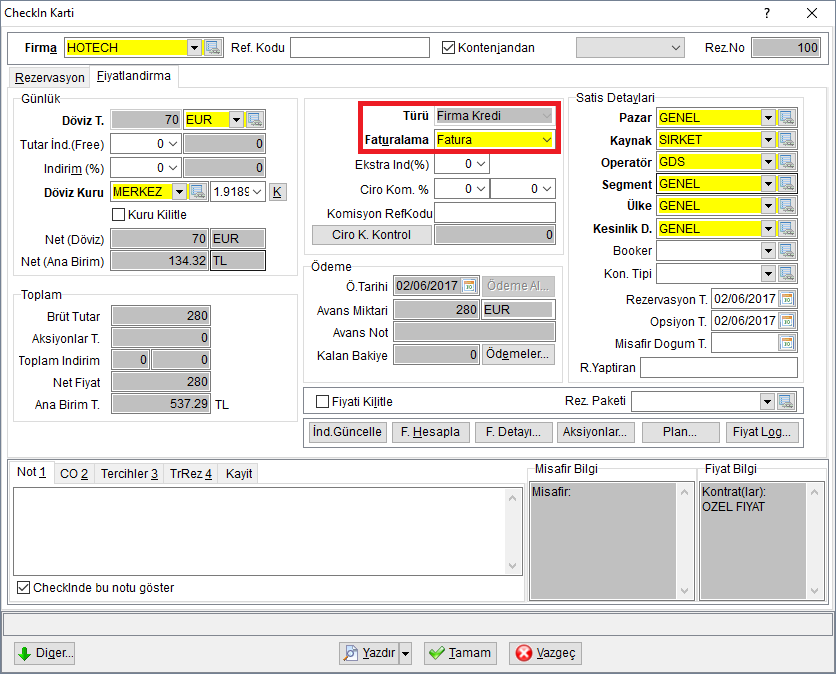Enable the Kuru Kilitle checkbox
This screenshot has width=836, height=674.
(118, 214)
